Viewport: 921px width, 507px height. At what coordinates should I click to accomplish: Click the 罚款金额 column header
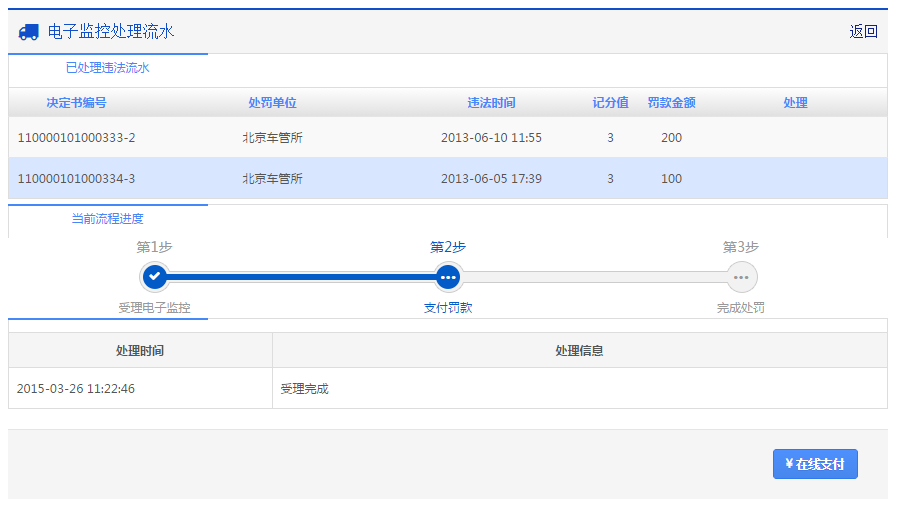[x=671, y=103]
